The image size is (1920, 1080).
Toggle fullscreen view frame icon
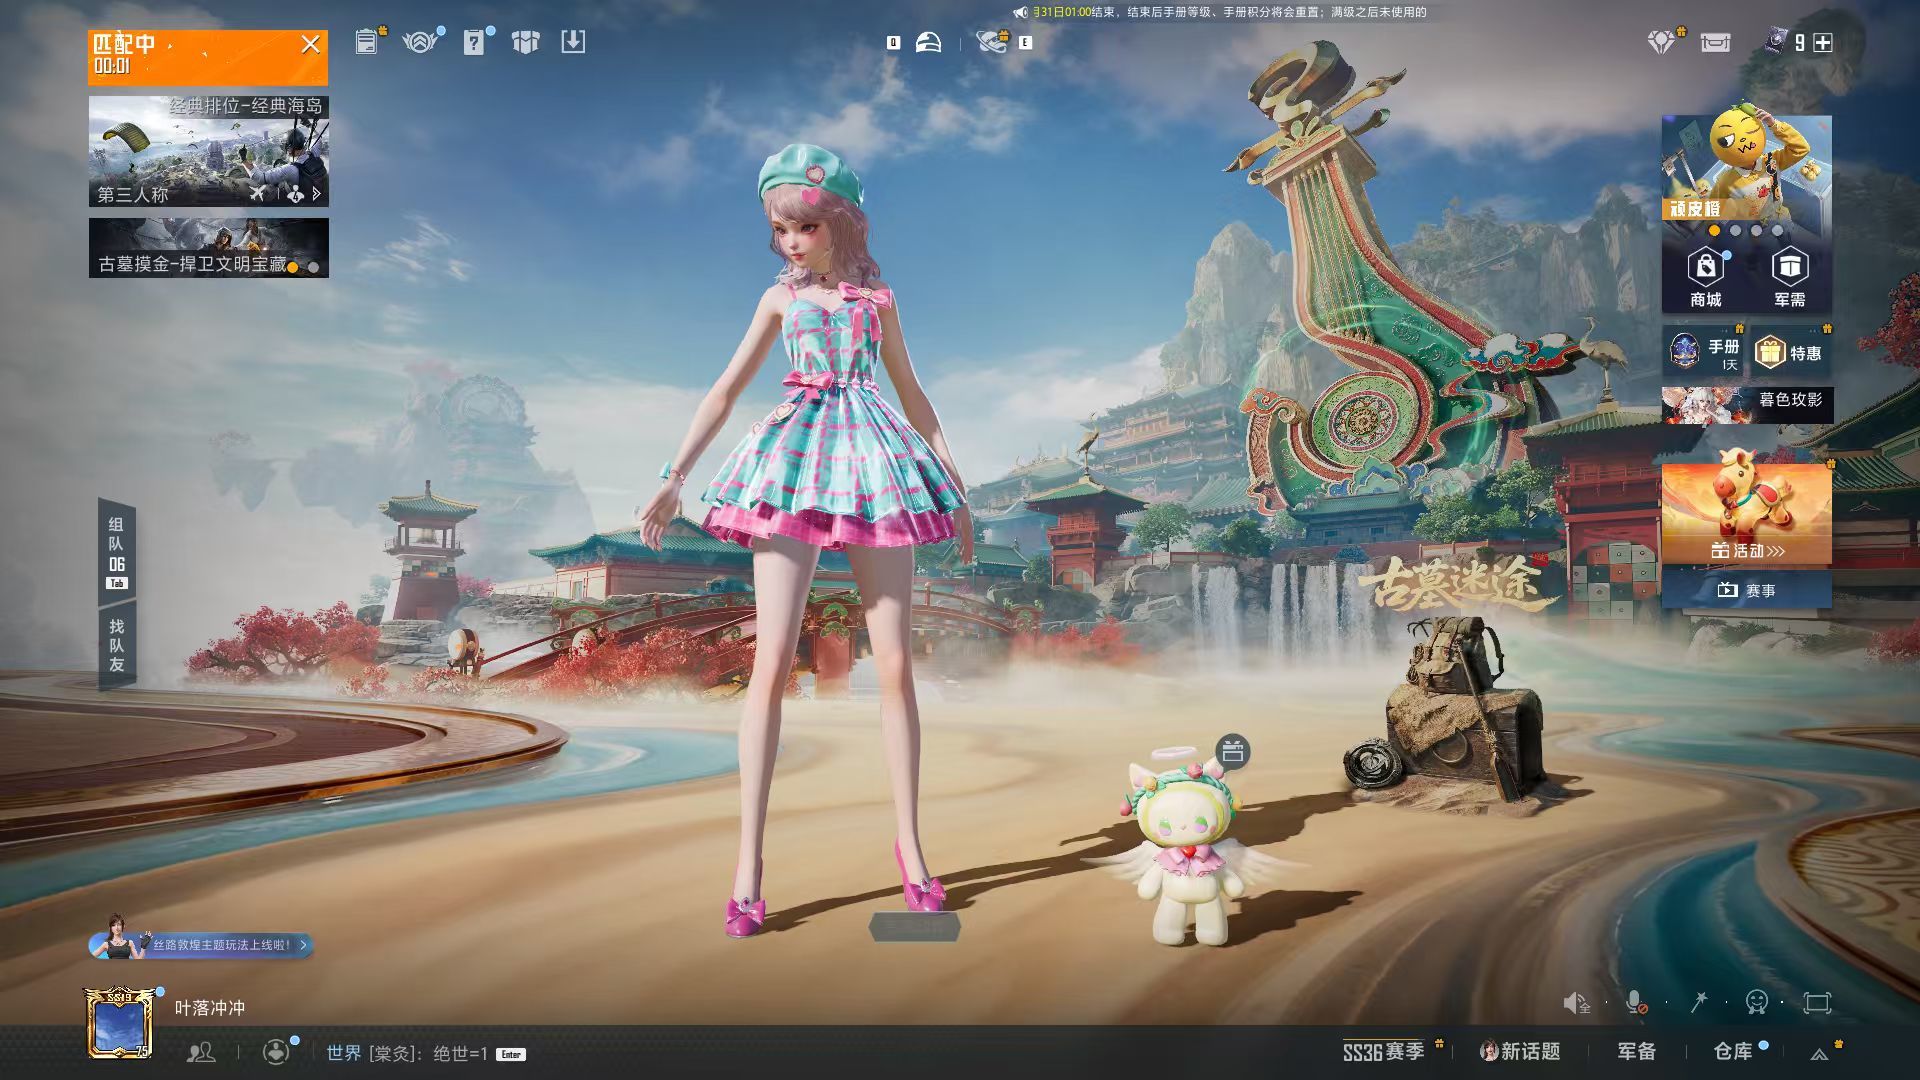1817,1002
